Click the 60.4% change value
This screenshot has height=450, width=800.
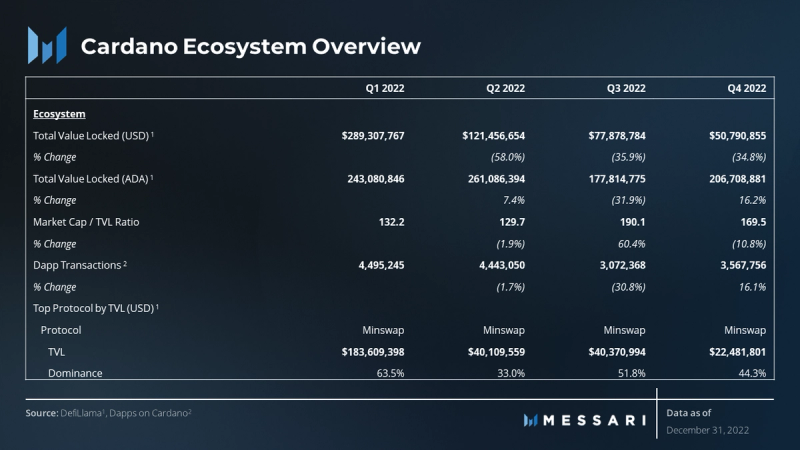click(x=631, y=244)
